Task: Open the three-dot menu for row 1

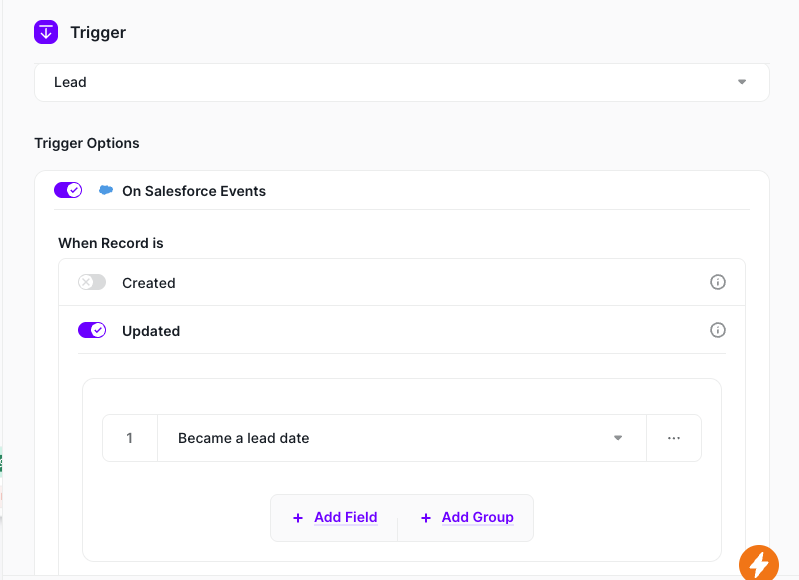Action: tap(674, 438)
